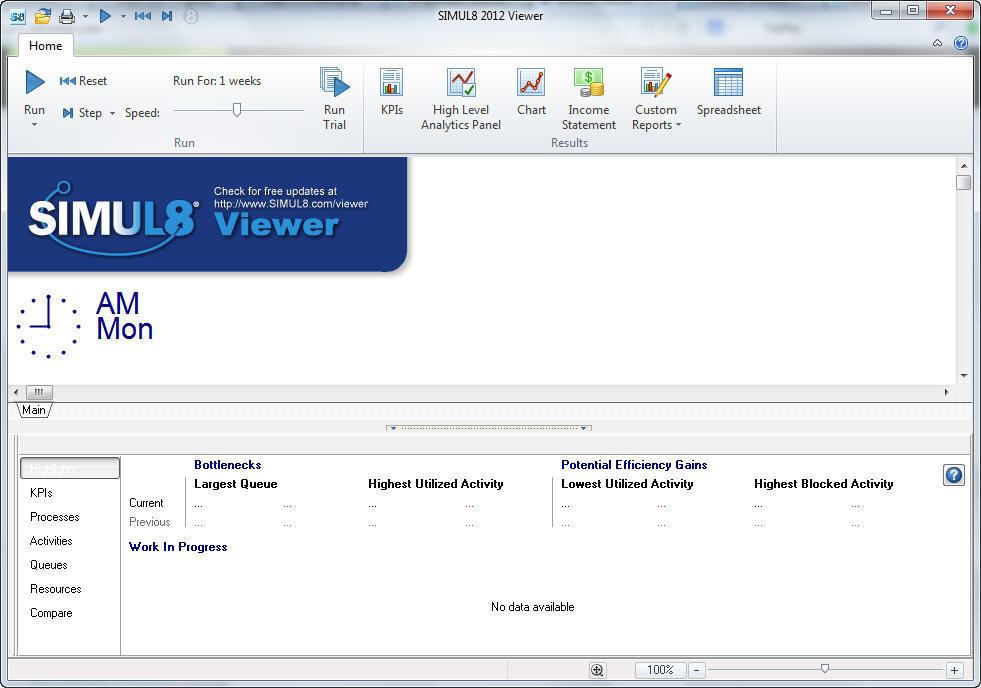Select the highlighted Highlights panel tab
The width and height of the screenshot is (981, 688).
[x=69, y=468]
